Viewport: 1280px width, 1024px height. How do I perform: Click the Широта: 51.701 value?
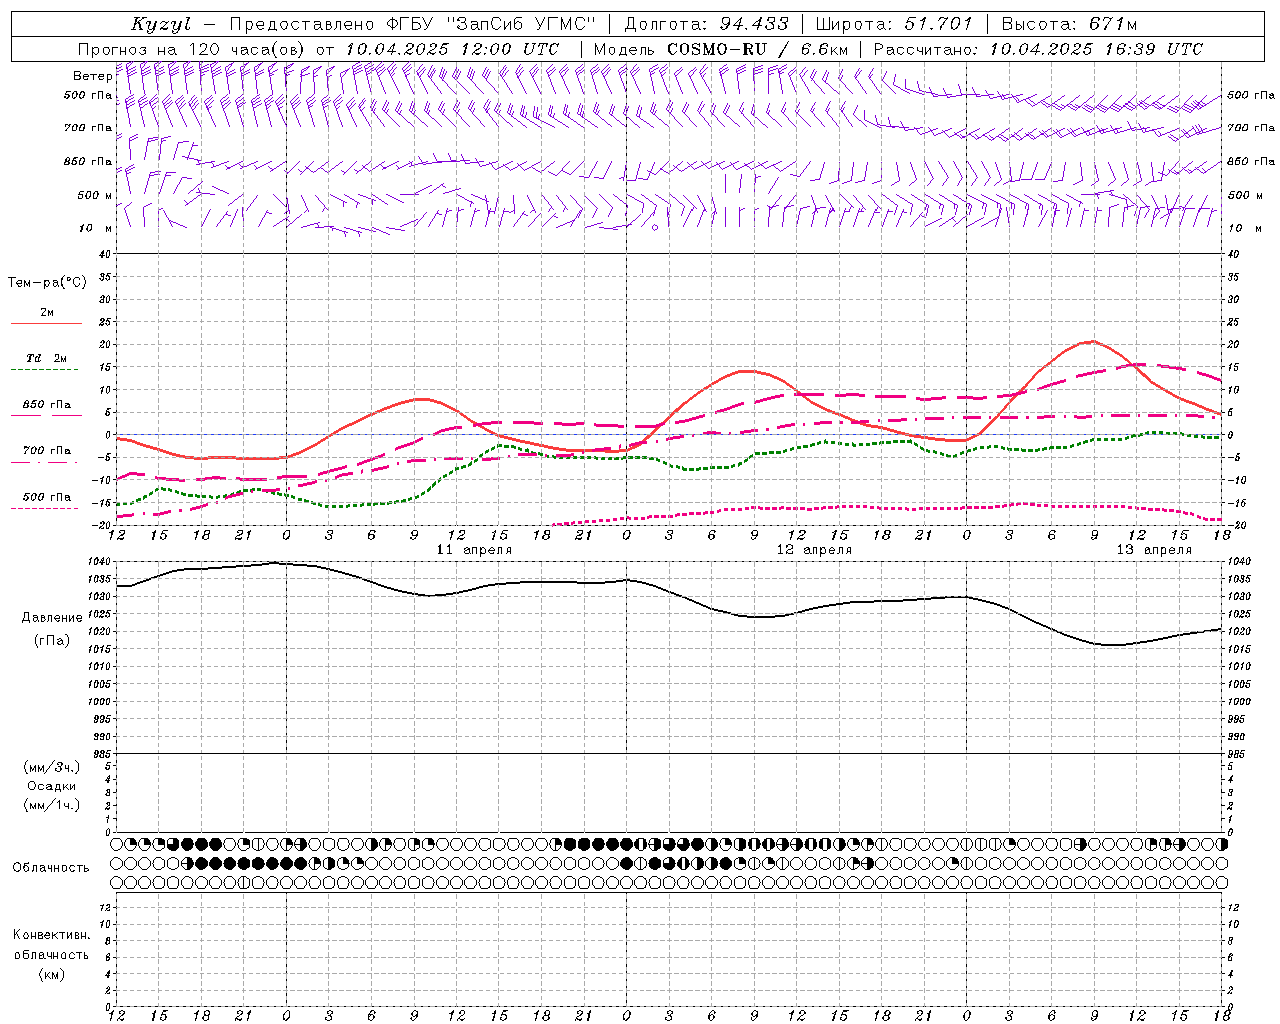[x=894, y=24]
